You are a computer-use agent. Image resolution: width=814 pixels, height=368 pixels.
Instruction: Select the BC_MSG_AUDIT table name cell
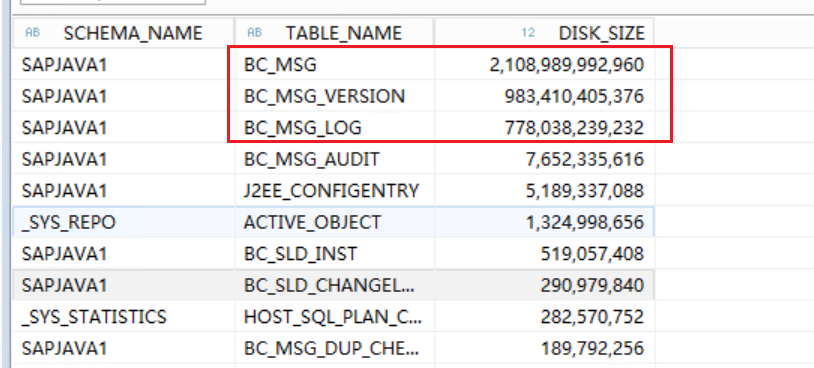coord(334,159)
